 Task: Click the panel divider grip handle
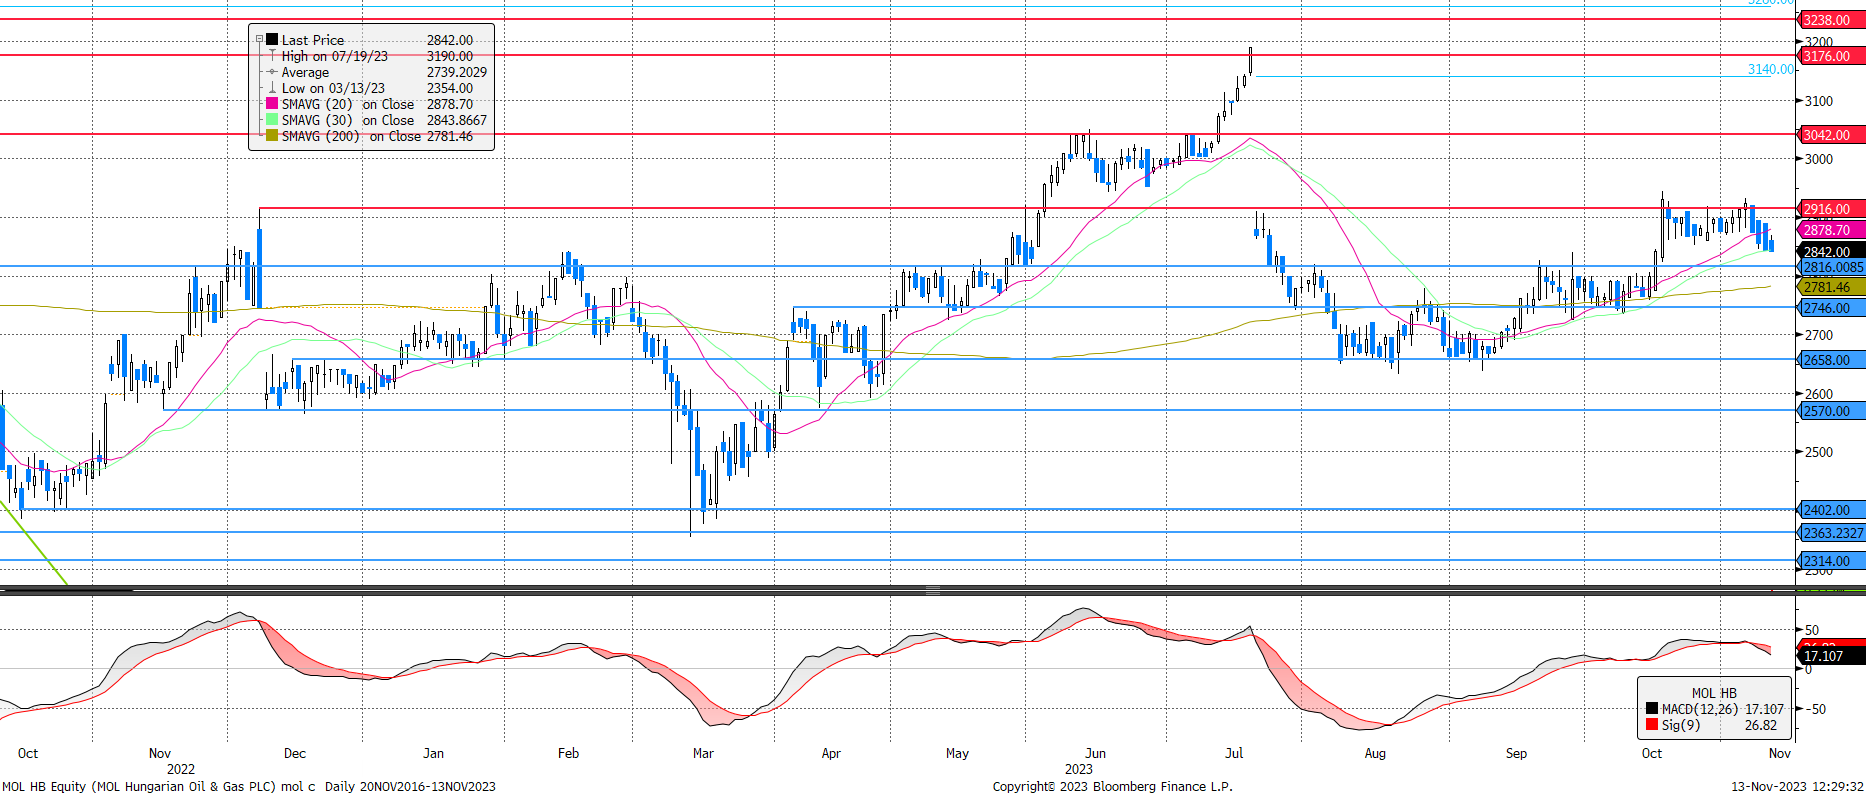pyautogui.click(x=932, y=590)
